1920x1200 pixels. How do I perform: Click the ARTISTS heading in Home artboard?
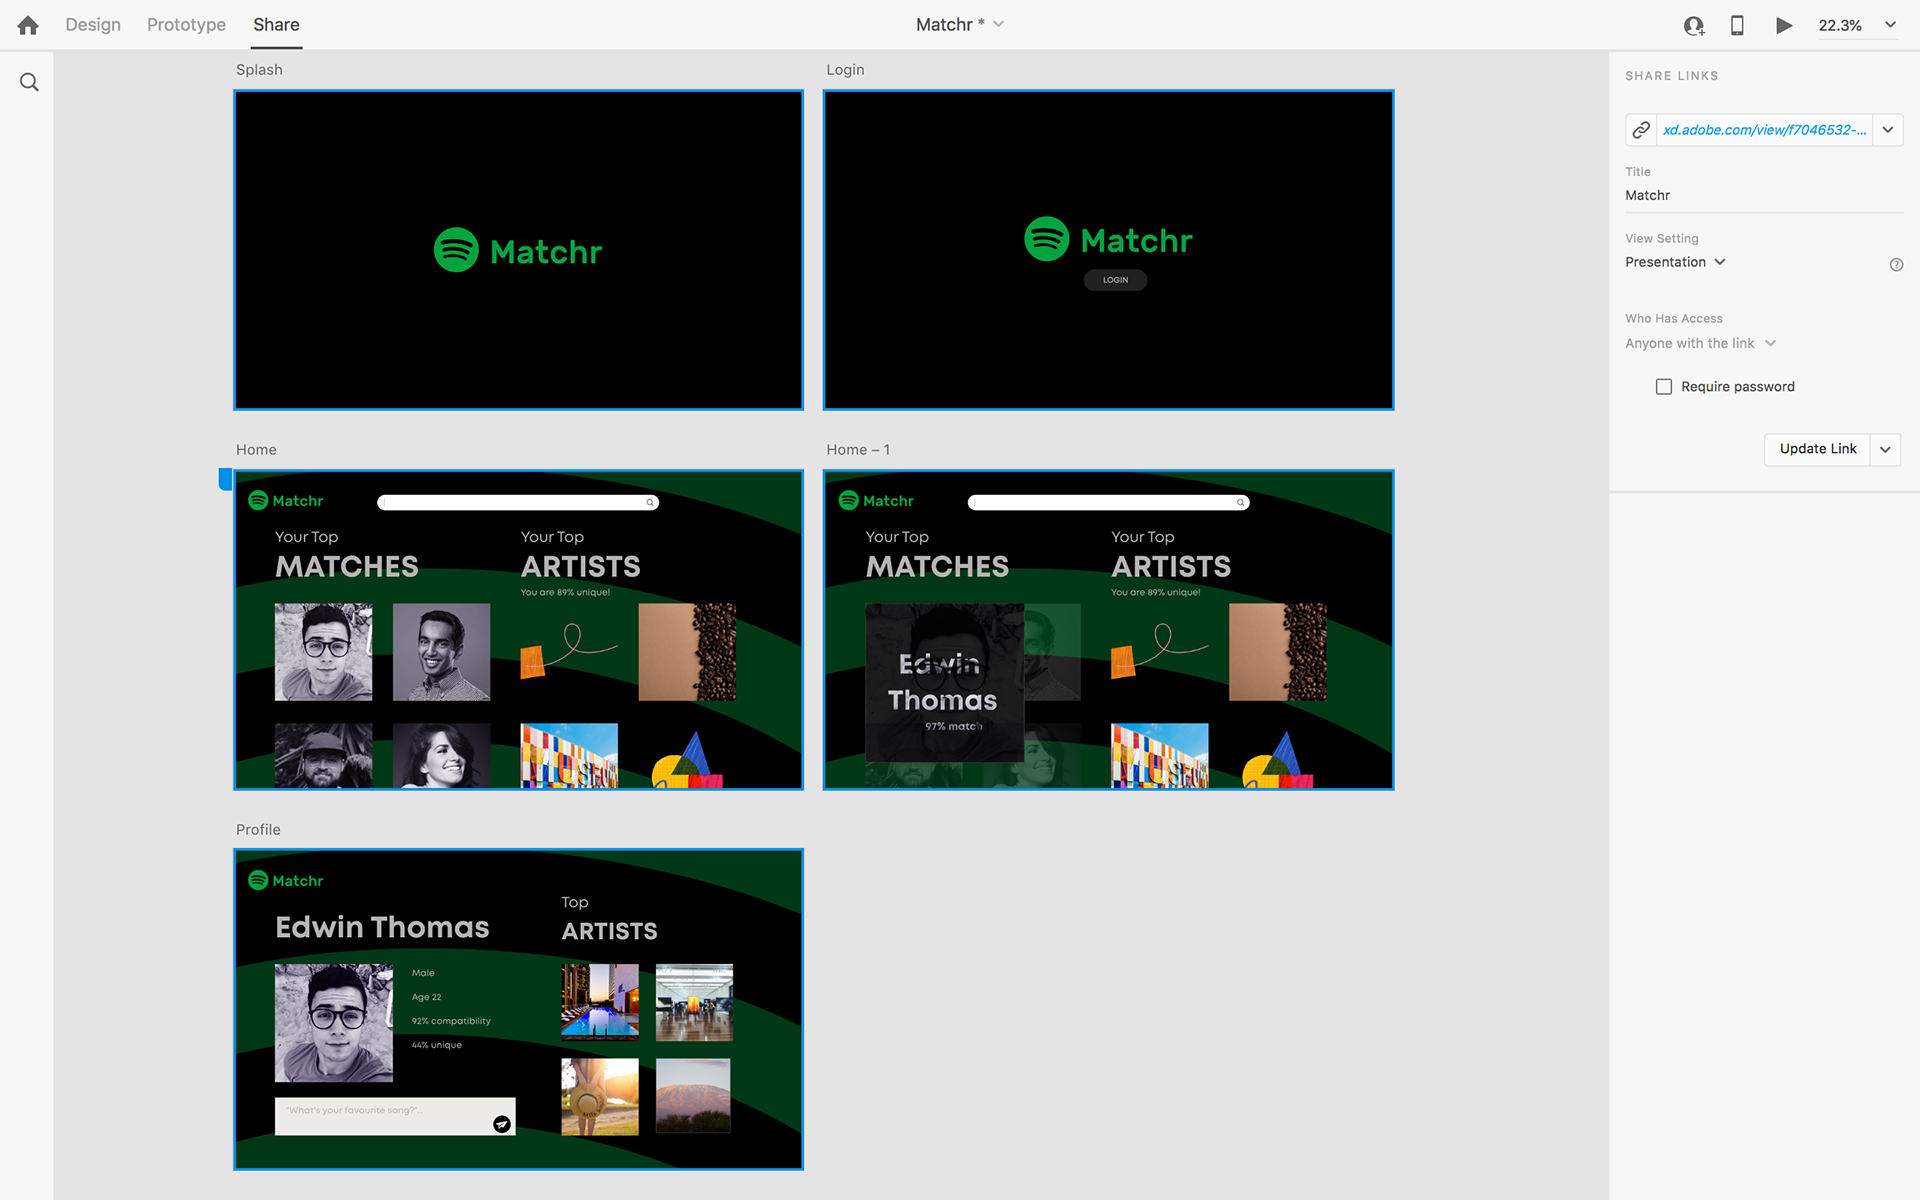pos(581,567)
